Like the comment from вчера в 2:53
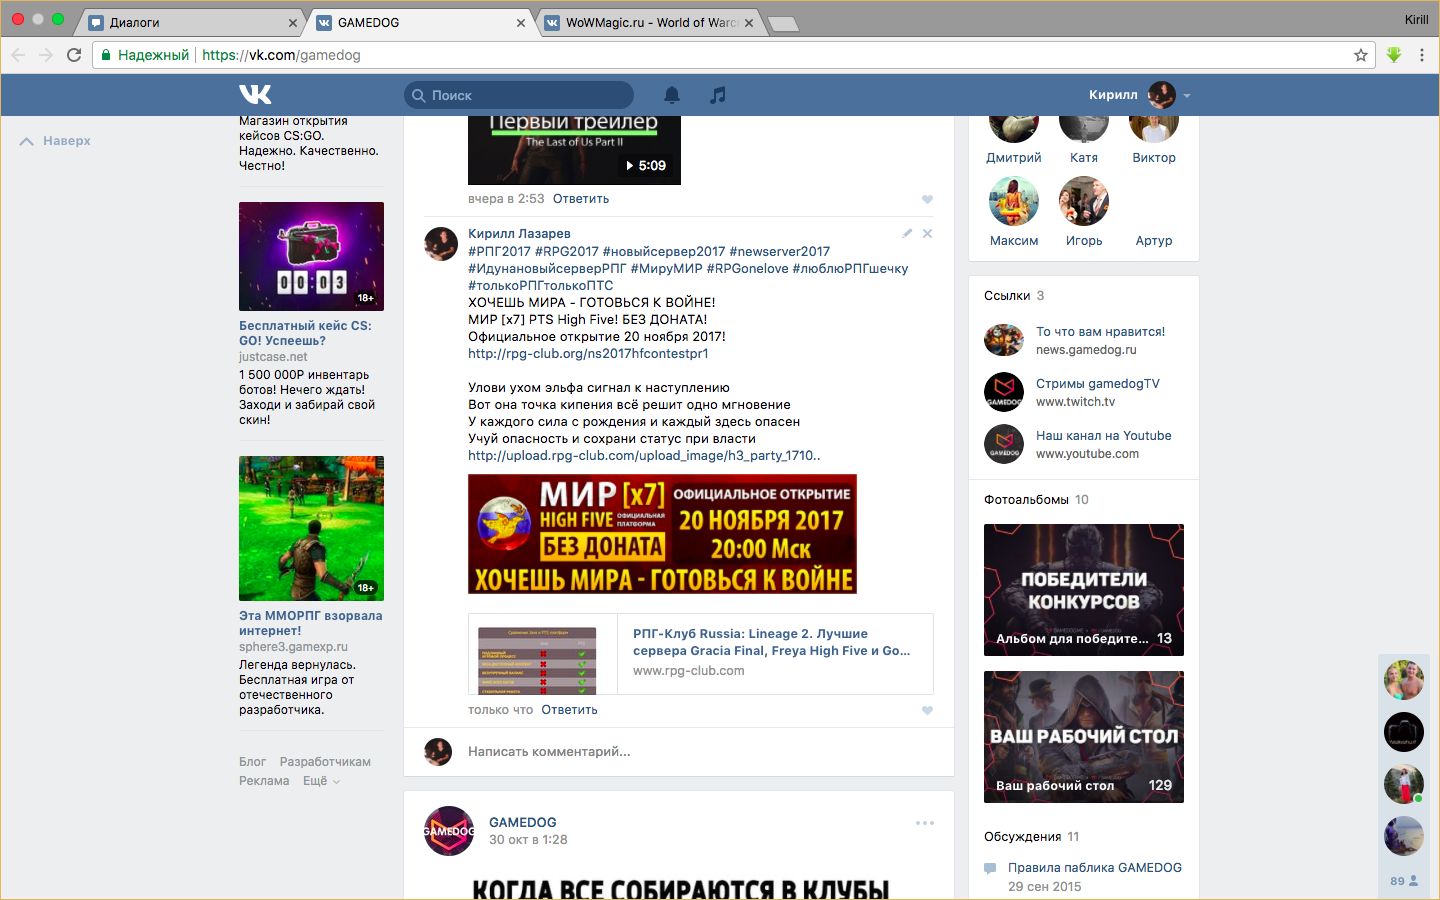 pos(927,199)
